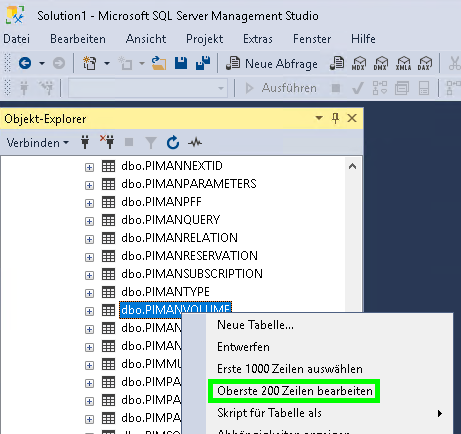Screen dimensions: 461x434
Task: Open the Extras menu
Action: [x=258, y=39]
